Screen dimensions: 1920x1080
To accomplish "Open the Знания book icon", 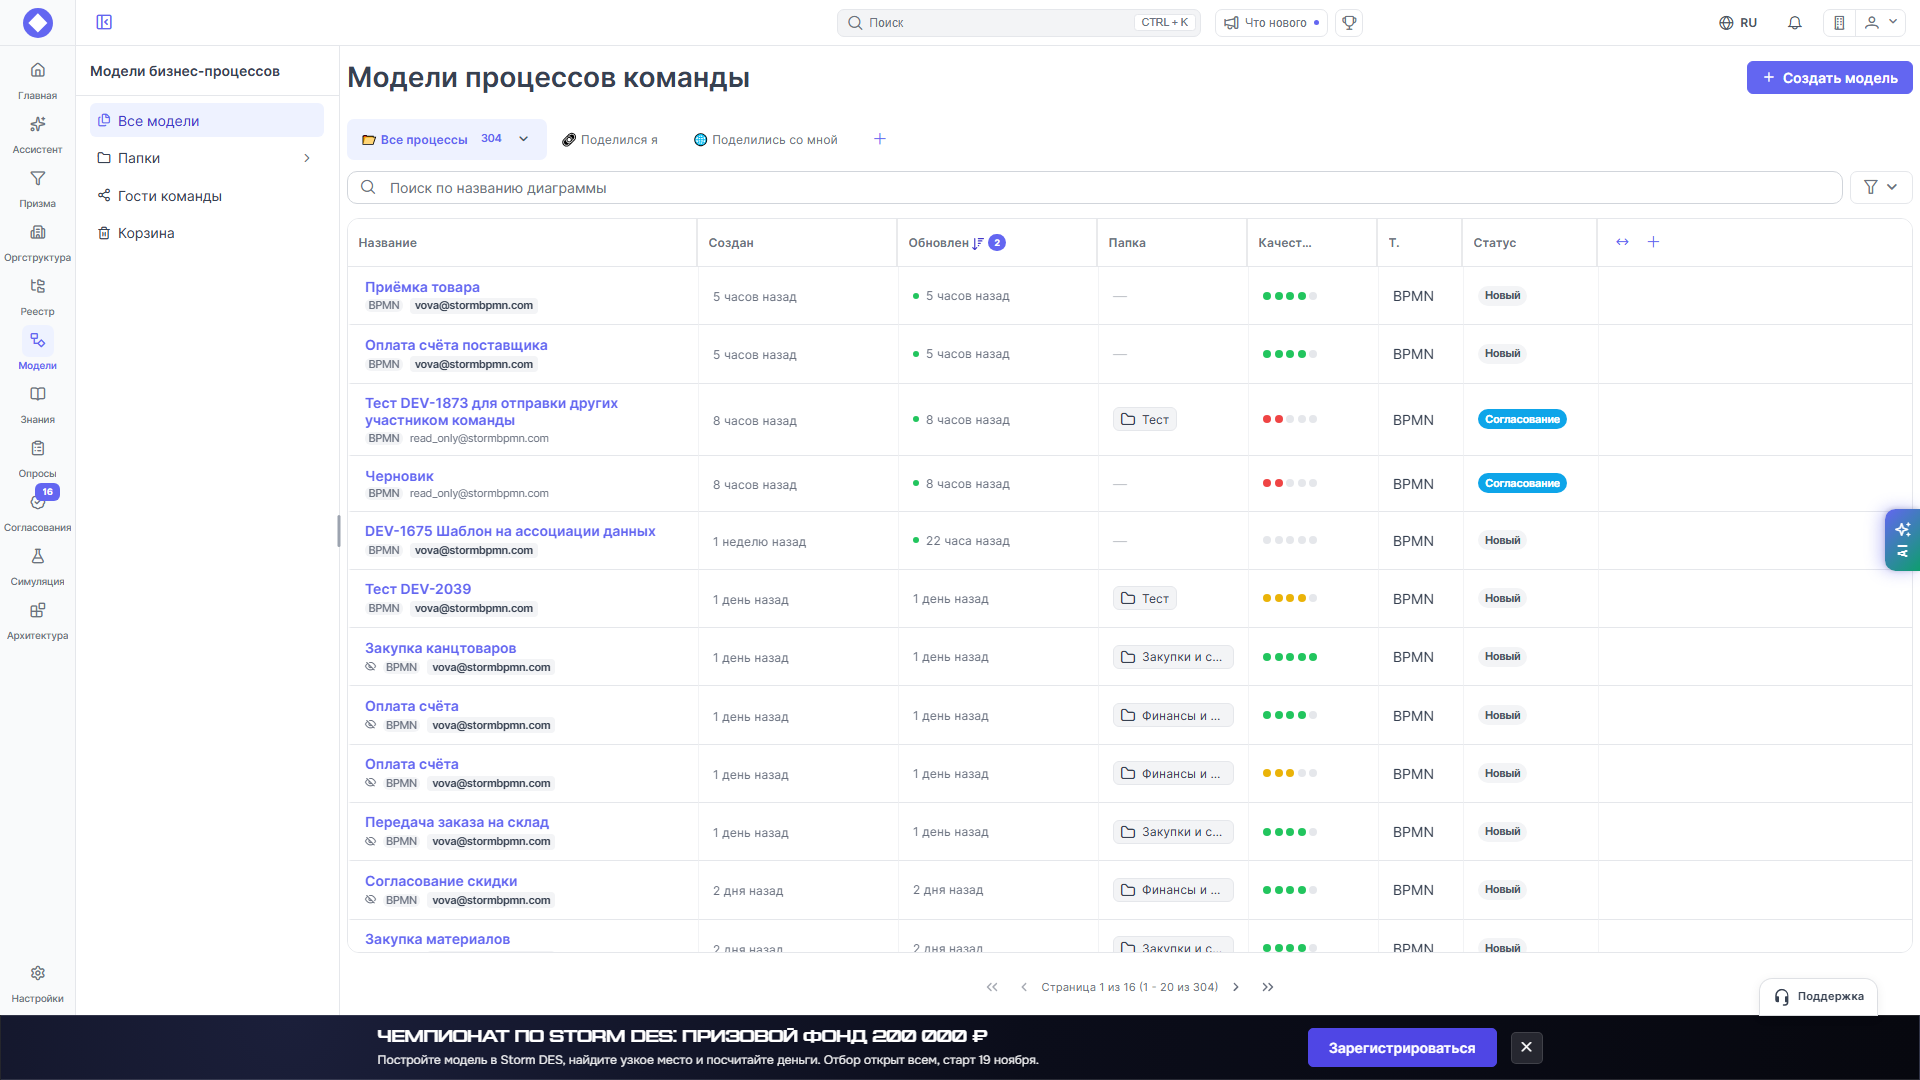I will pyautogui.click(x=37, y=394).
